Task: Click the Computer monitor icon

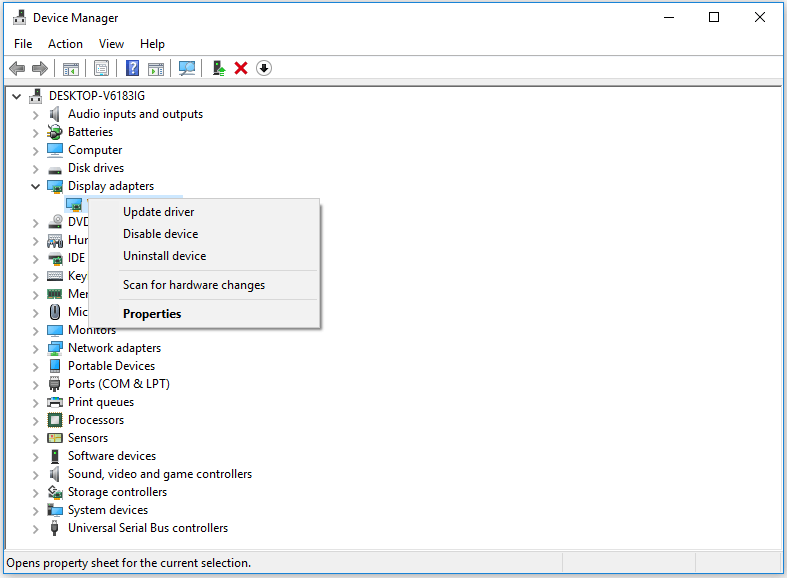Action: [55, 150]
